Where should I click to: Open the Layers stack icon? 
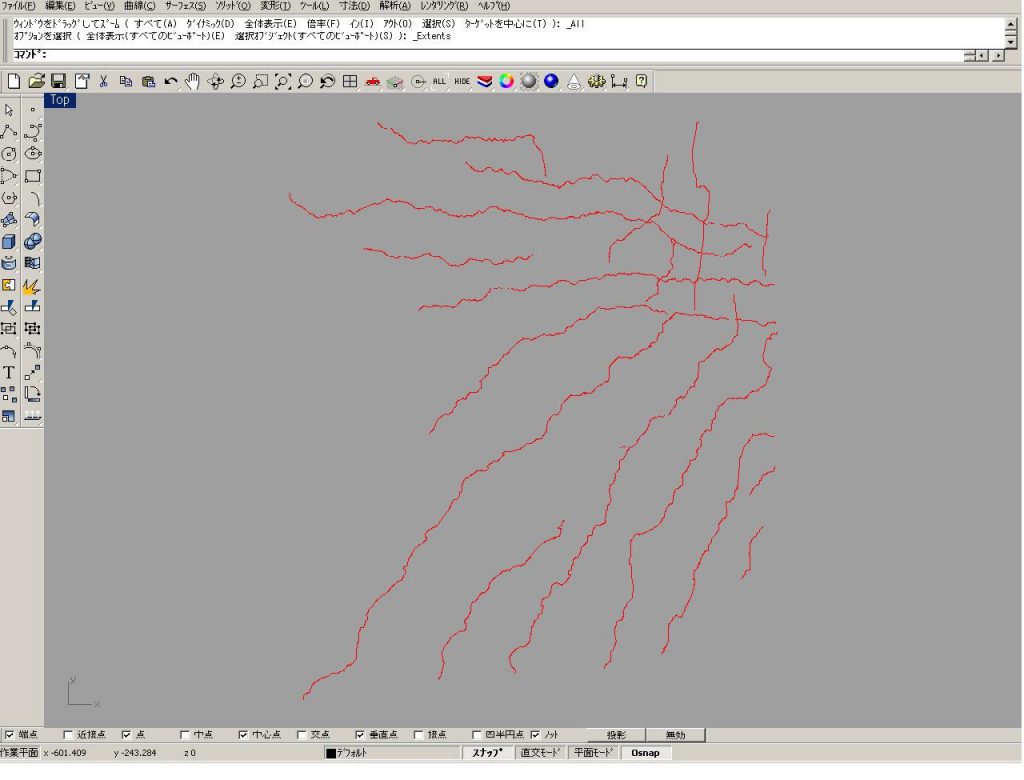coord(485,81)
